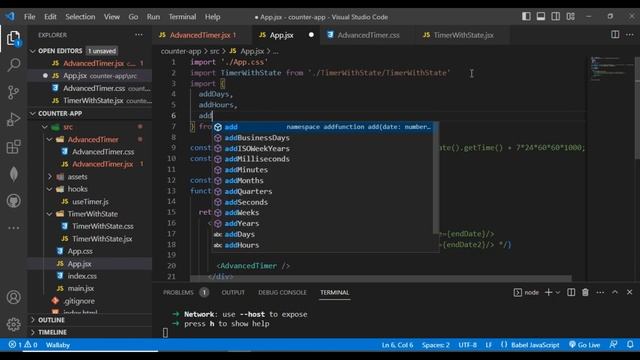Open the Accounts menu
The width and height of the screenshot is (640, 360).
click(x=13, y=297)
